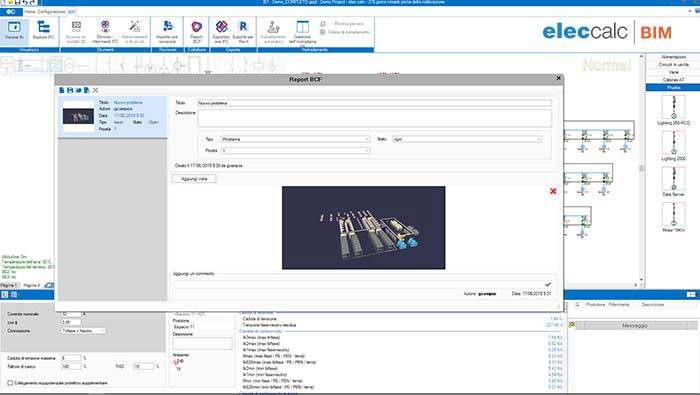Switch to Pagina 1 sheet tab
This screenshot has height=395, width=700.
(x=9, y=285)
